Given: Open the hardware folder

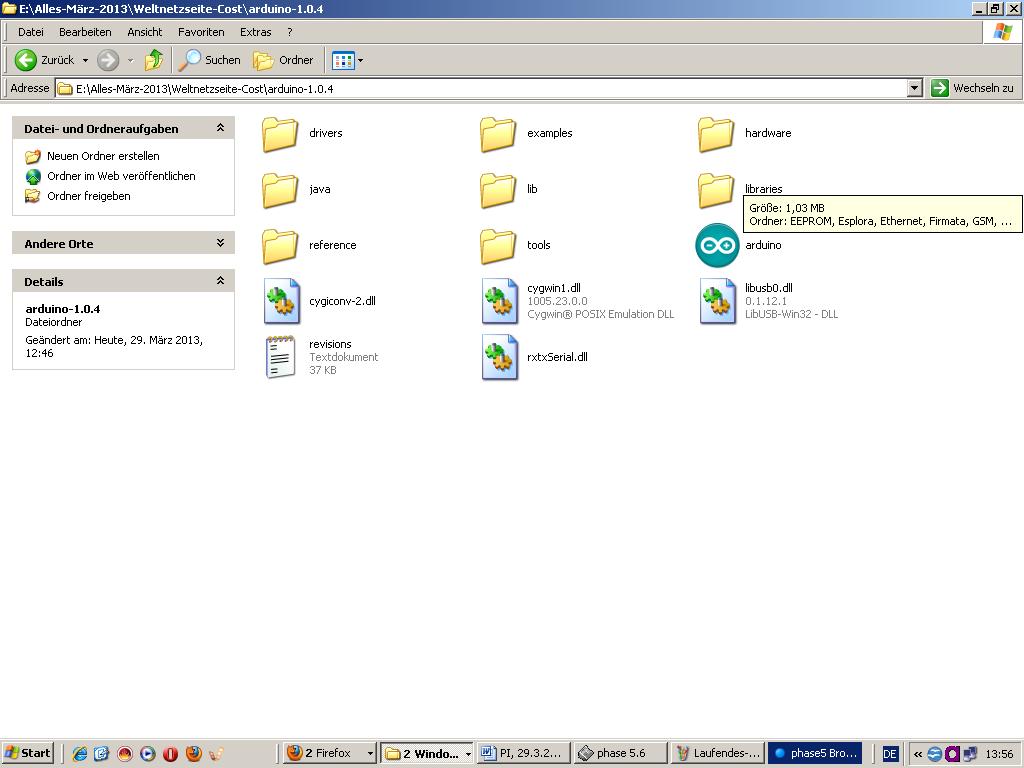Looking at the screenshot, I should 744,133.
